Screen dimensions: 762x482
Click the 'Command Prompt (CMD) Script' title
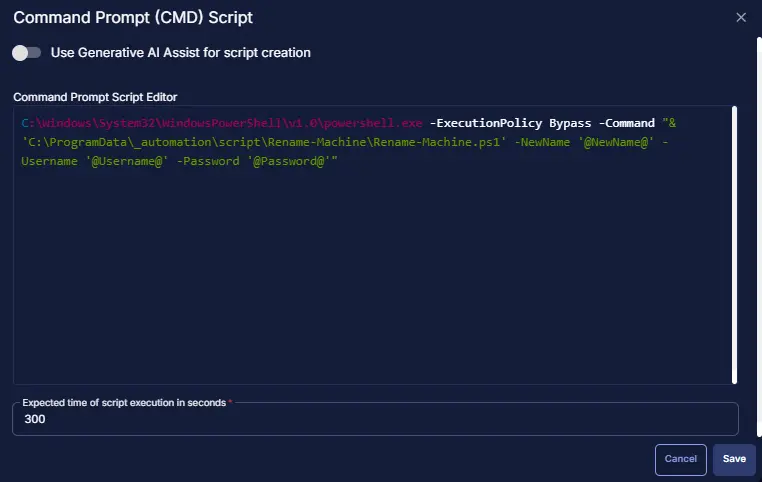click(x=133, y=17)
